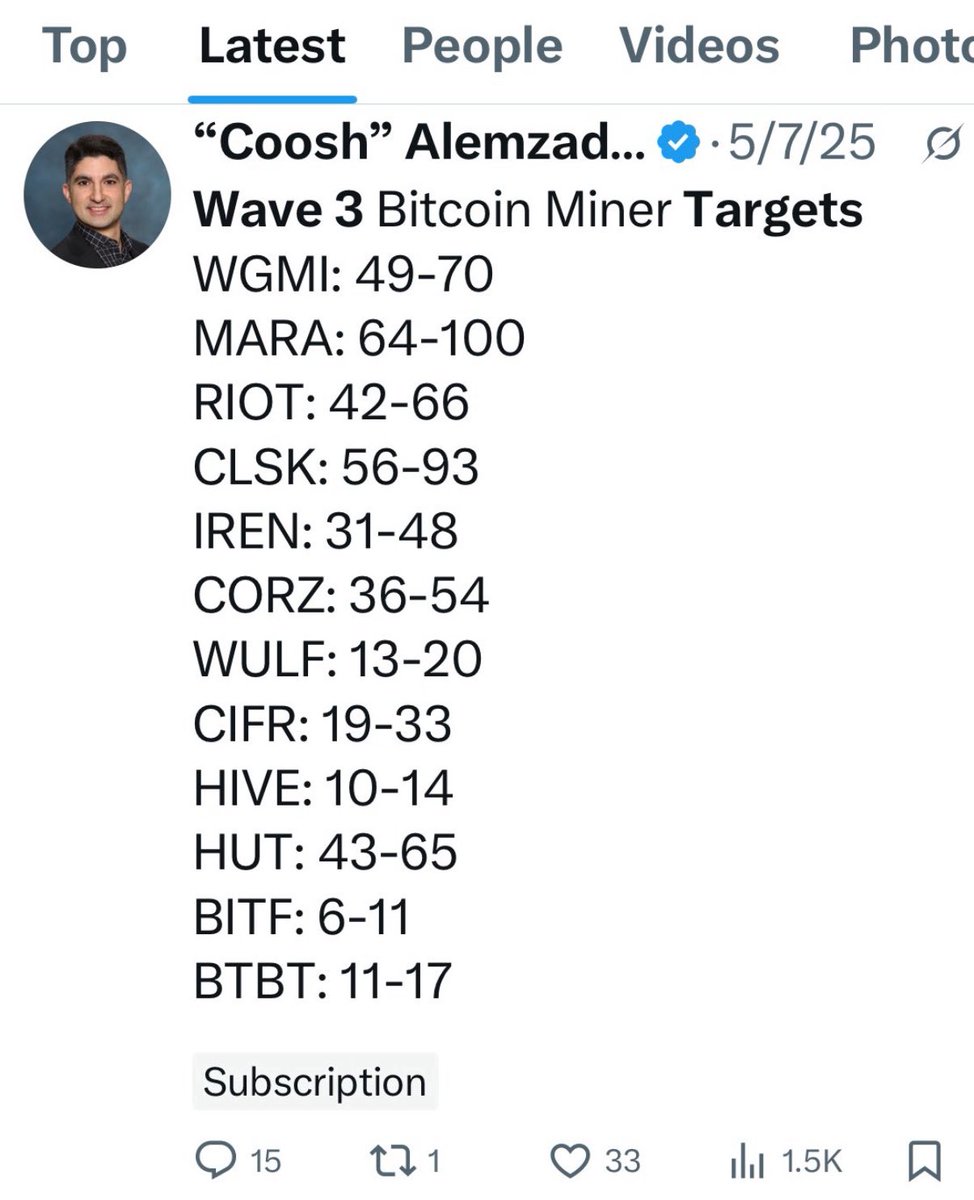Go to the People tab
The image size is (974, 1200).
coord(482,47)
